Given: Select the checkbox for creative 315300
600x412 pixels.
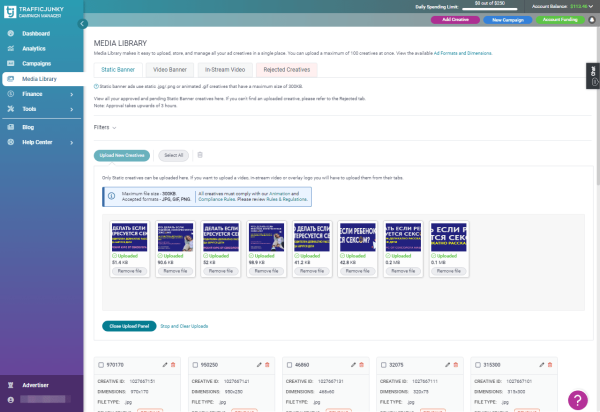Looking at the screenshot, I should (x=479, y=366).
